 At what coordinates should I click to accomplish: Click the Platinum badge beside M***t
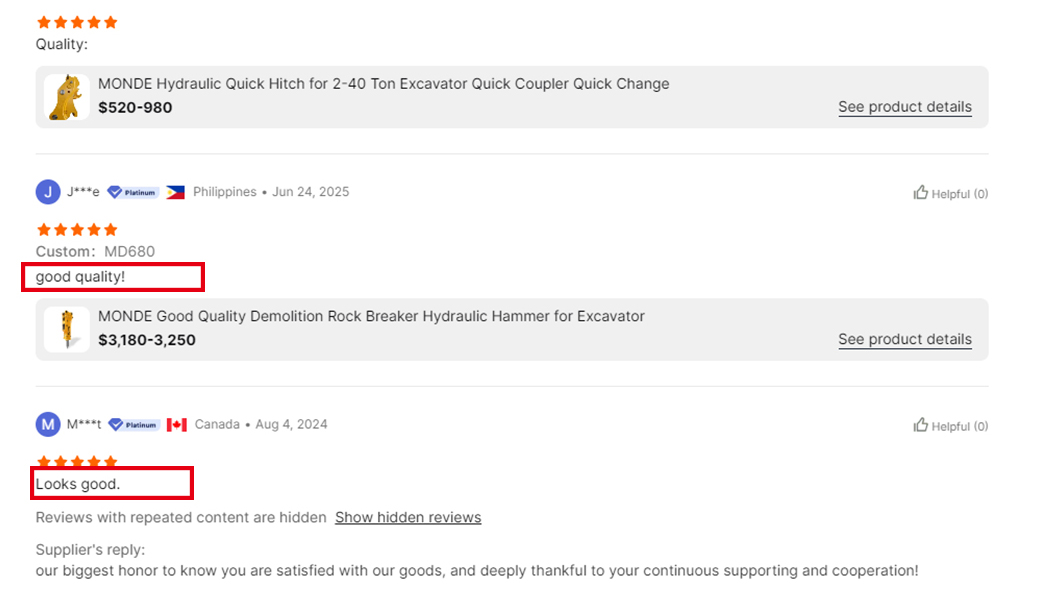134,424
